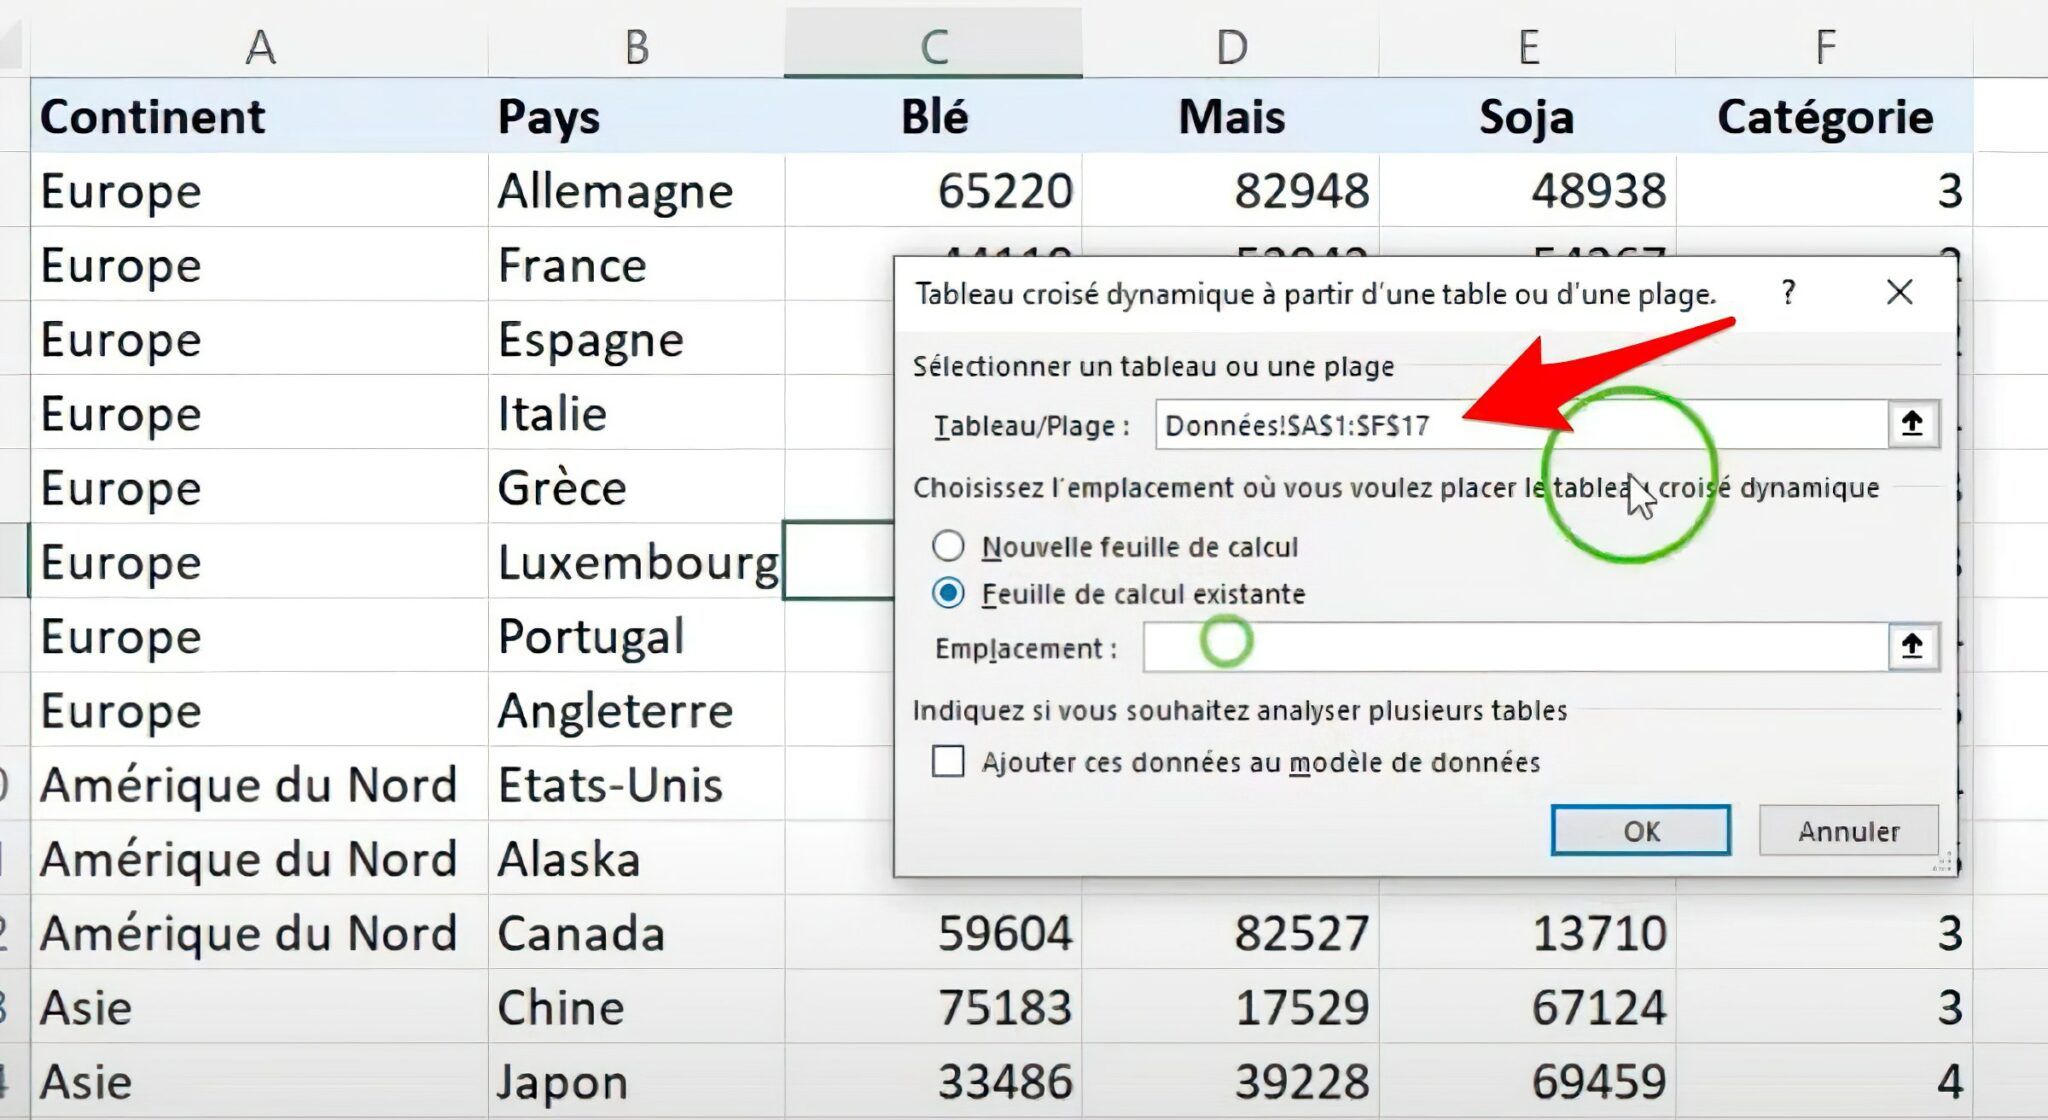The height and width of the screenshot is (1120, 2048).
Task: Select the cell containing Chine
Action: (x=563, y=1007)
